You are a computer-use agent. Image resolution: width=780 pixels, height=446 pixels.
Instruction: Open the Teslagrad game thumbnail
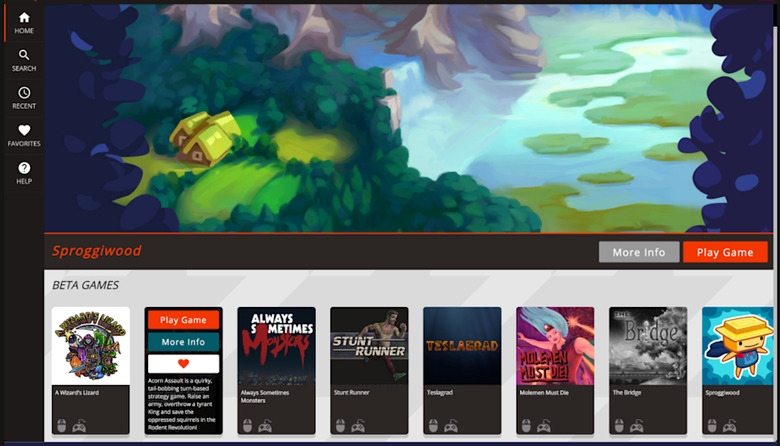click(x=462, y=346)
